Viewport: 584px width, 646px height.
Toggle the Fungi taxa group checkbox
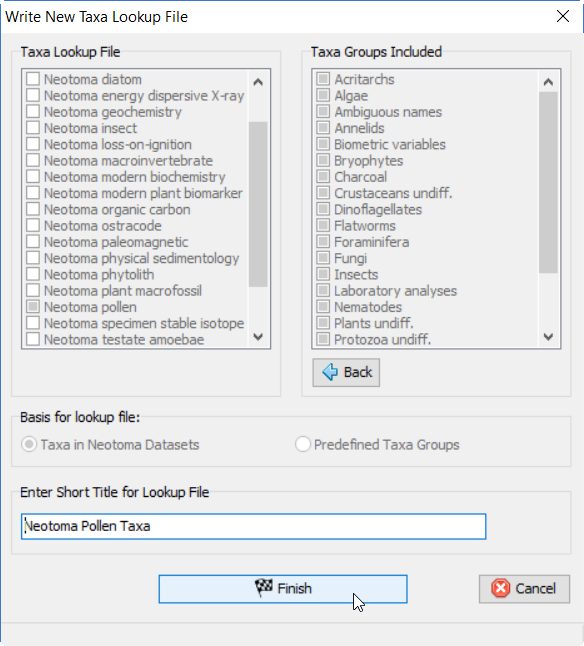323,258
